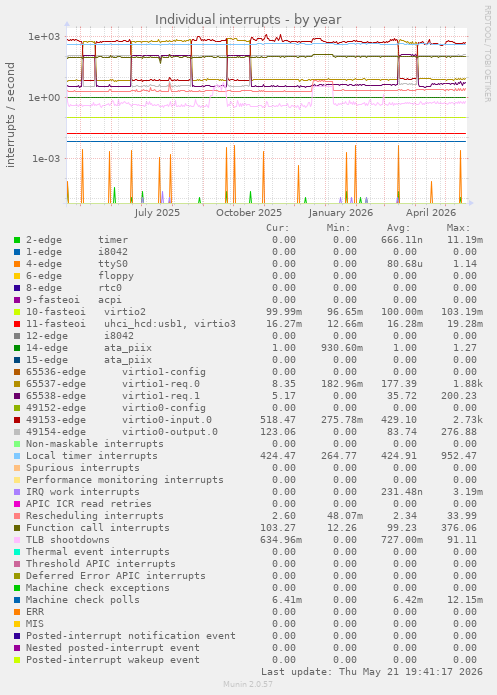Image resolution: width=497 pixels, height=695 pixels.
Task: Click the orange 4-edge ttyS0 legend swatch
Action: click(x=17, y=264)
